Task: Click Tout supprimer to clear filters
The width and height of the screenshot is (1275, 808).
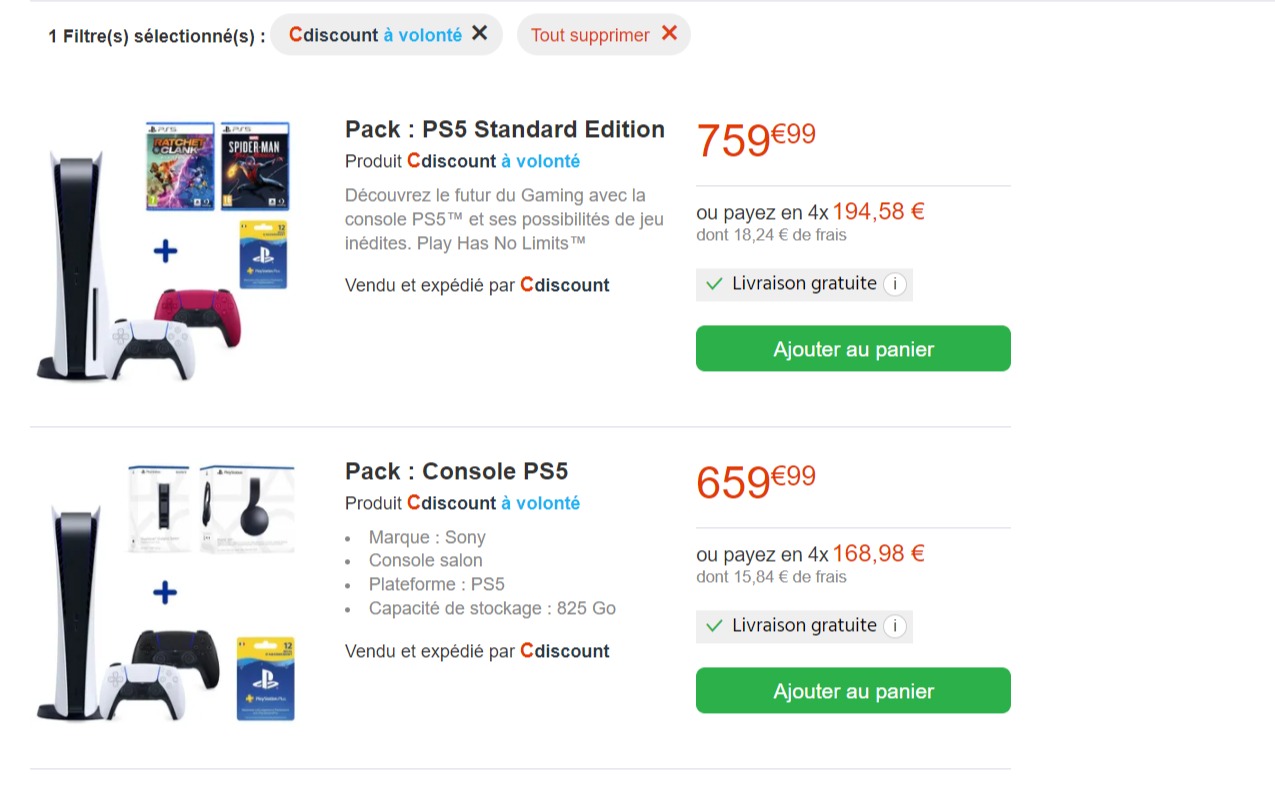Action: 589,35
